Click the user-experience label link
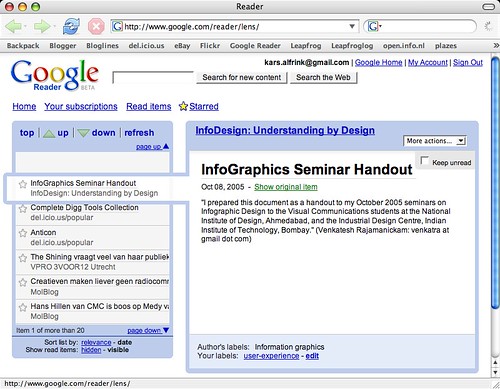The width and height of the screenshot is (500, 389). point(271,356)
